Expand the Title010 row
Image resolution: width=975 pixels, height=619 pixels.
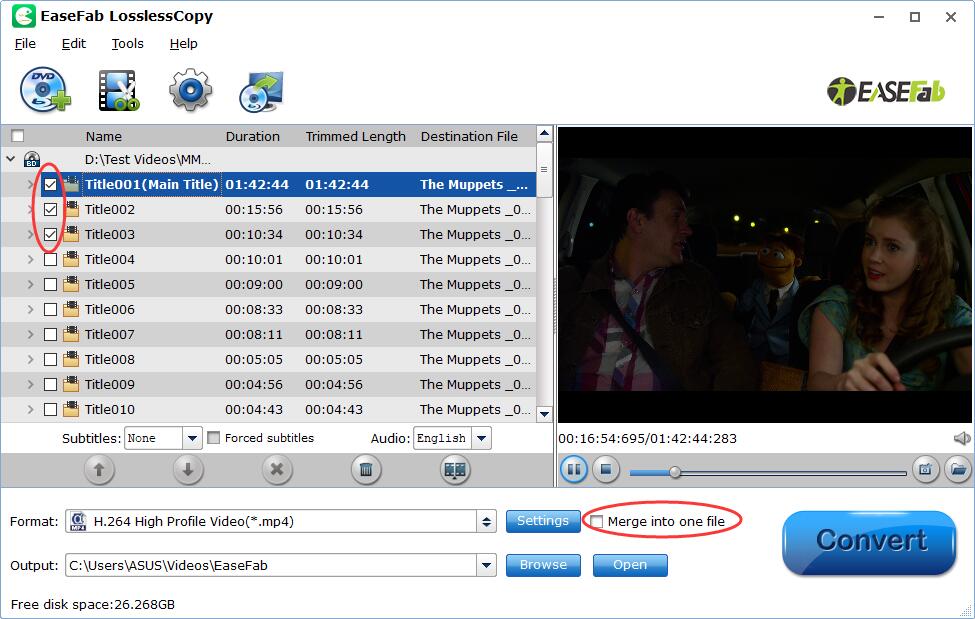click(30, 409)
